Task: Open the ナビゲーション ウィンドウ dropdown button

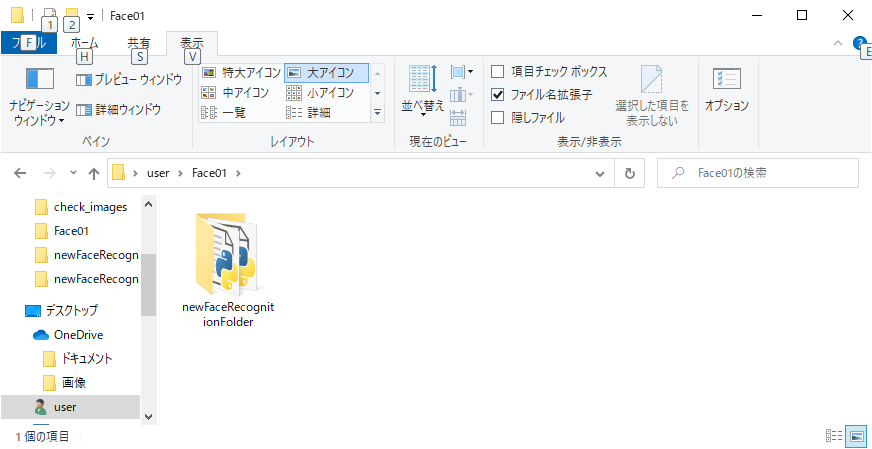Action: 40,96
